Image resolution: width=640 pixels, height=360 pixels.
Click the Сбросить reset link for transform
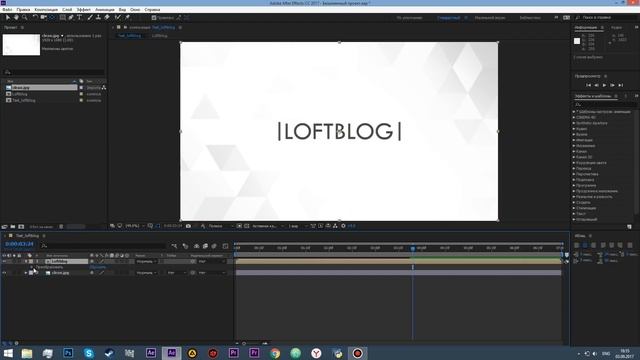click(98, 267)
